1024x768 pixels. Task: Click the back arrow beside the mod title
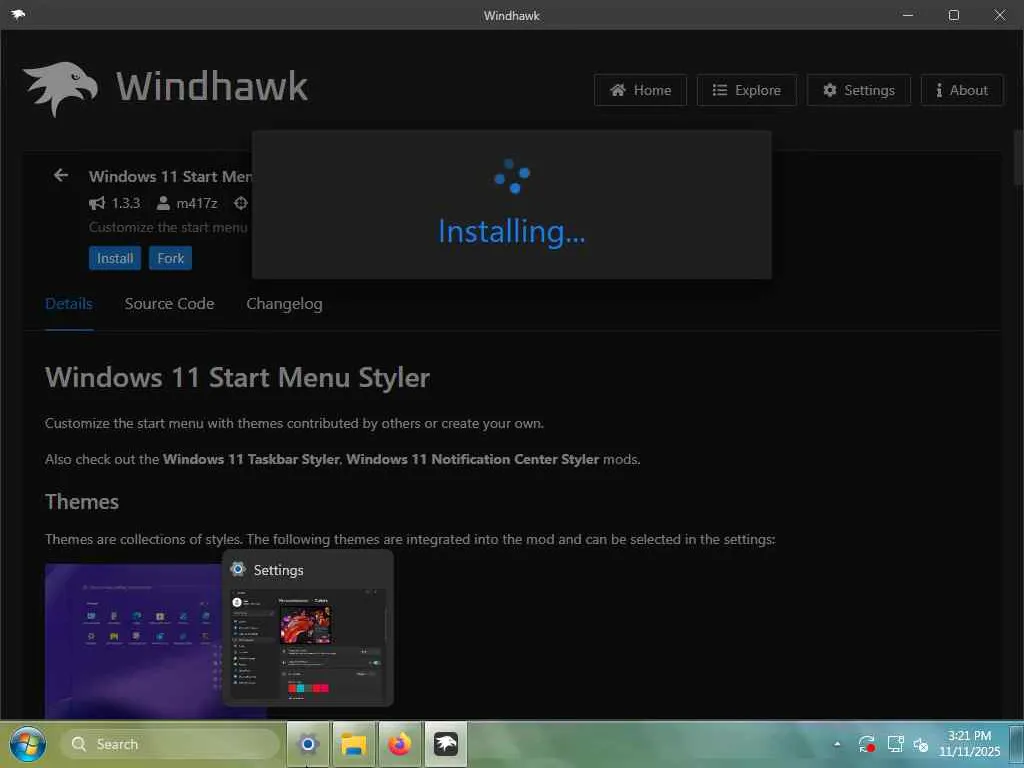click(61, 175)
